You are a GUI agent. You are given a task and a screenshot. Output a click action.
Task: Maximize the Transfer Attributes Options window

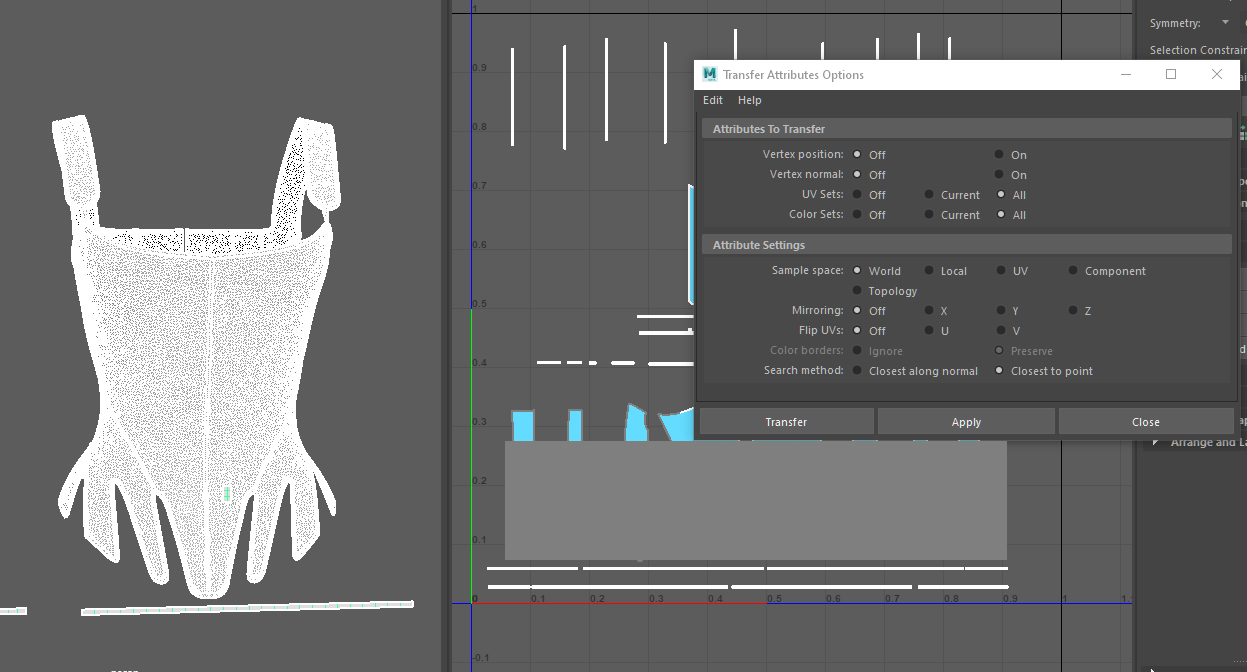1171,74
